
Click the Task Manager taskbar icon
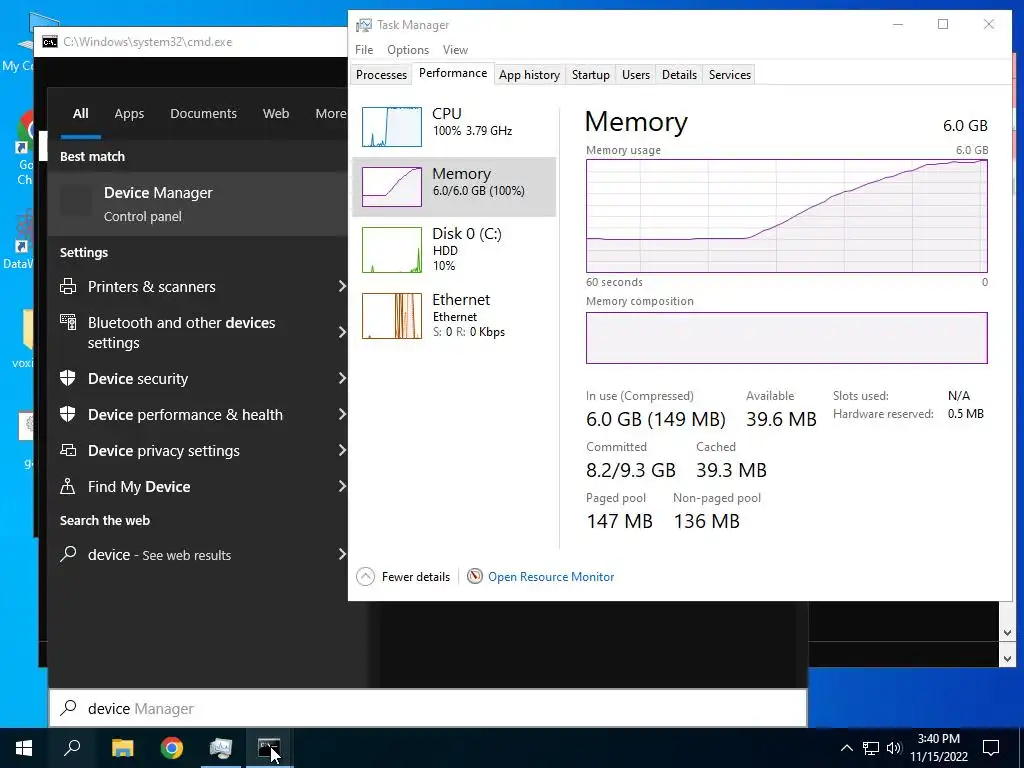221,748
